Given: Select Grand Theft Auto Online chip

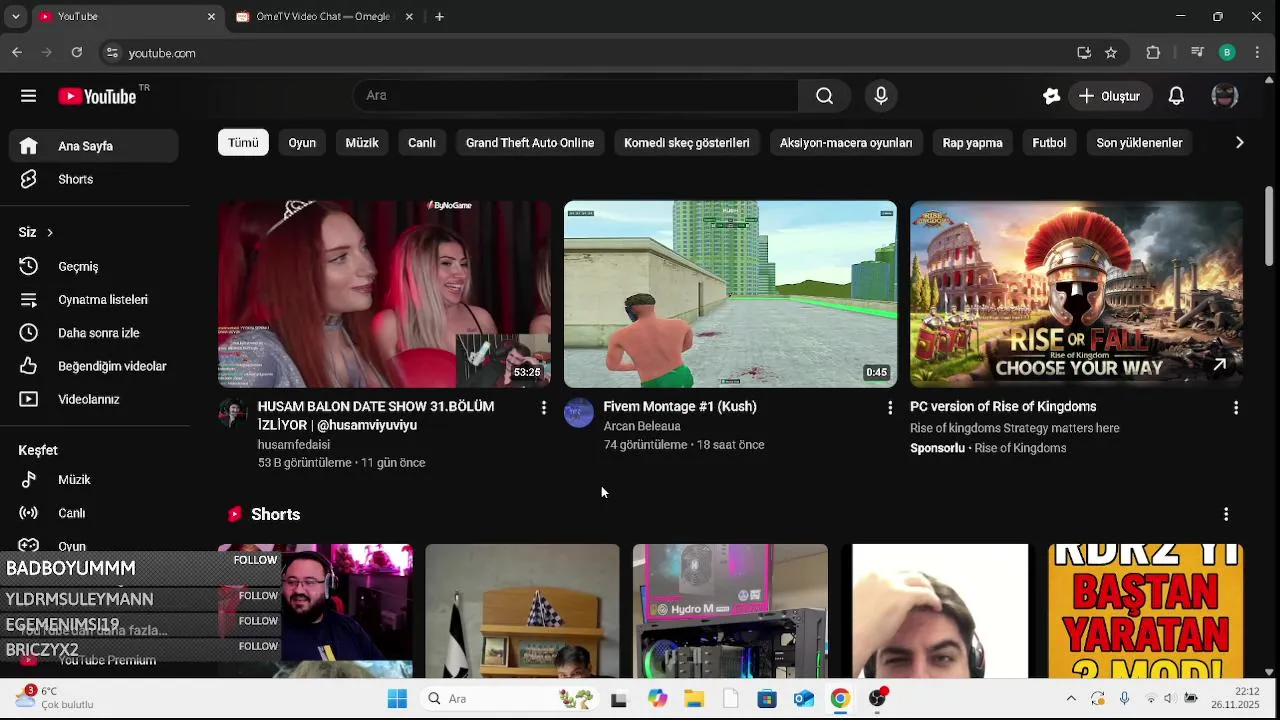Looking at the screenshot, I should click(x=530, y=143).
